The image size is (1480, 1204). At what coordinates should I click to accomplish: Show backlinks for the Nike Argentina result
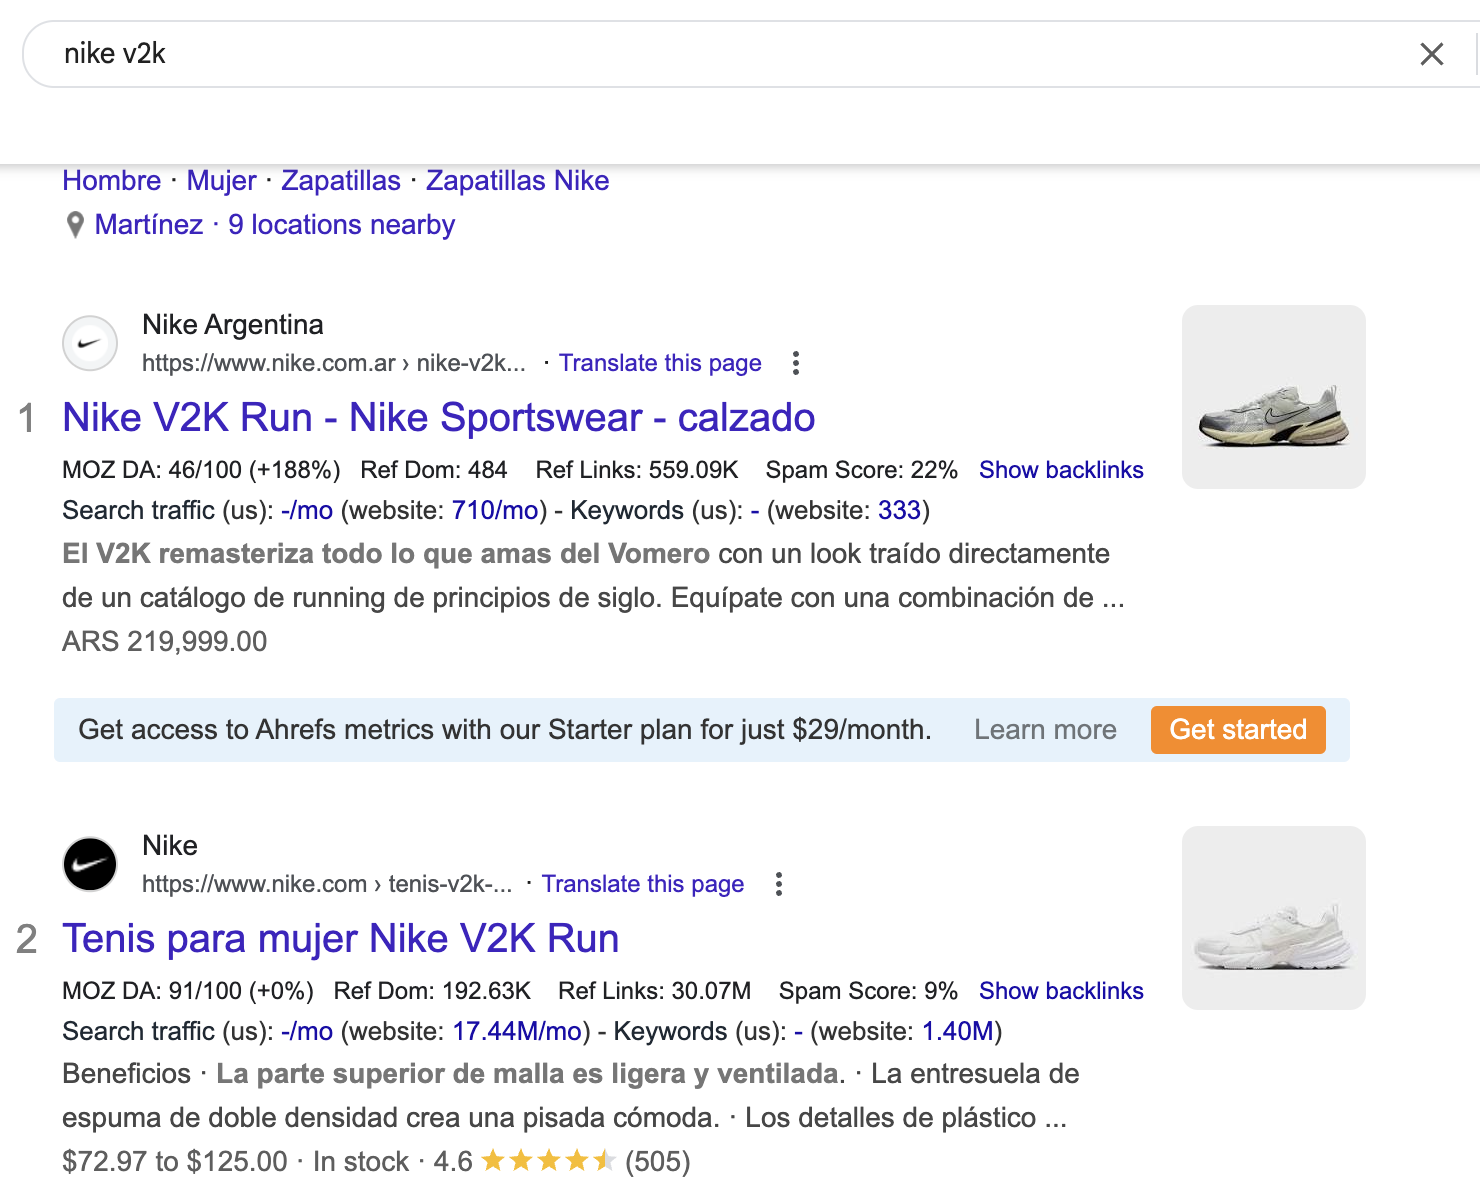(x=1061, y=470)
